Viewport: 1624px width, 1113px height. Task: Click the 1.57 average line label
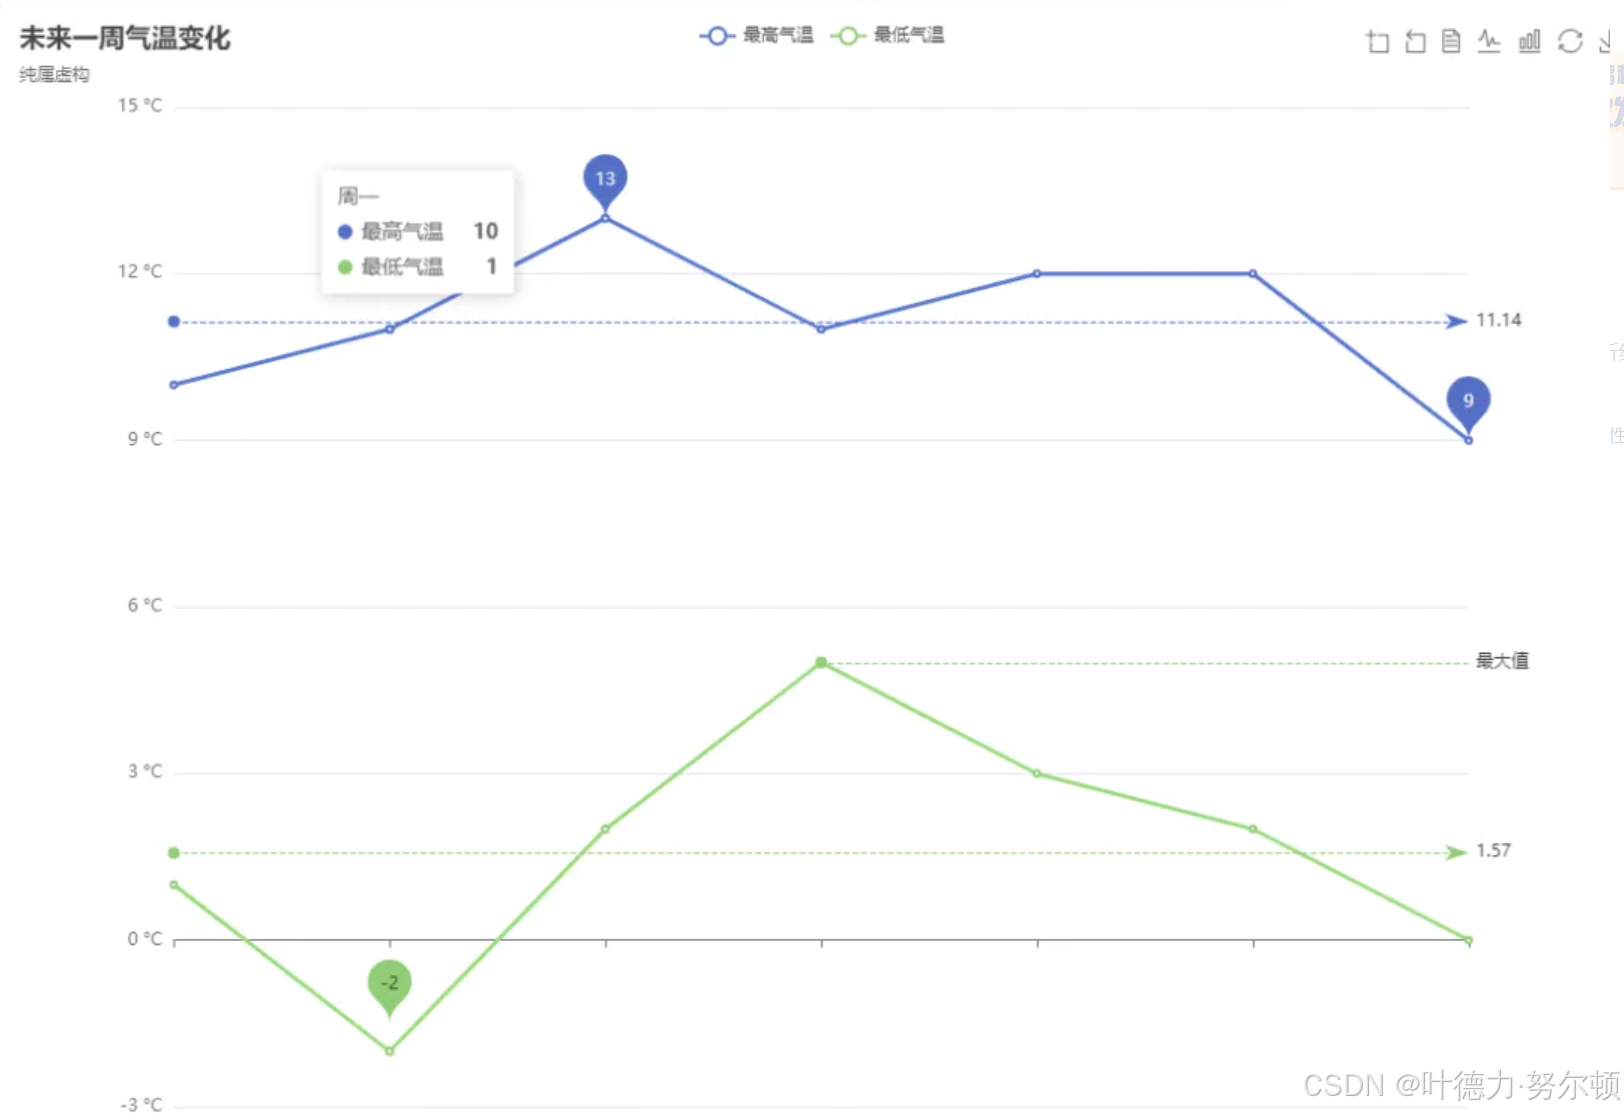(1493, 851)
